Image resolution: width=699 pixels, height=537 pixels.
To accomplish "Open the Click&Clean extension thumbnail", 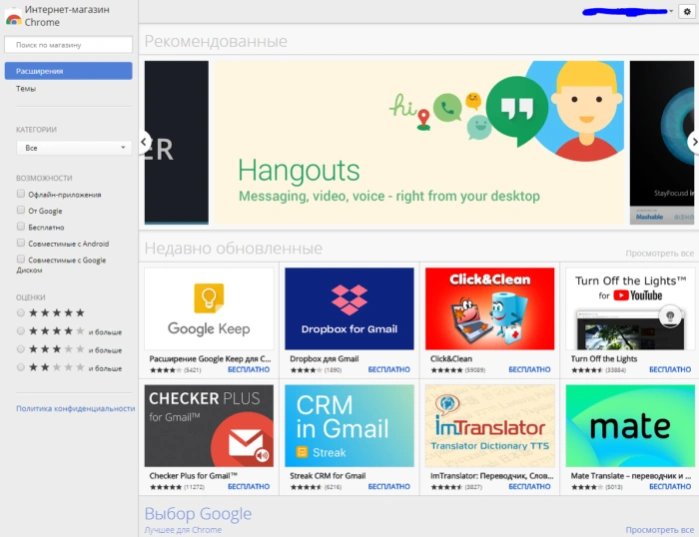I will coord(489,309).
